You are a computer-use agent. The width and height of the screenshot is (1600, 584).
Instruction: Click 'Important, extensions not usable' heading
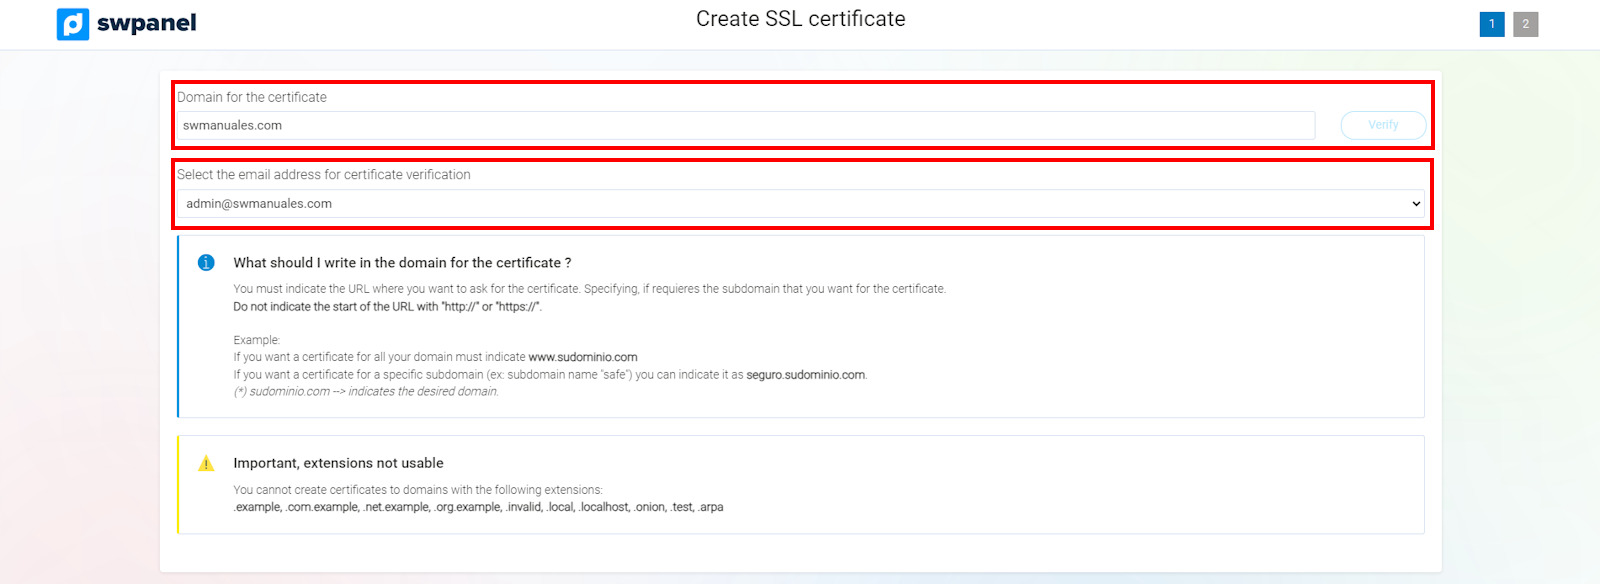tap(338, 463)
